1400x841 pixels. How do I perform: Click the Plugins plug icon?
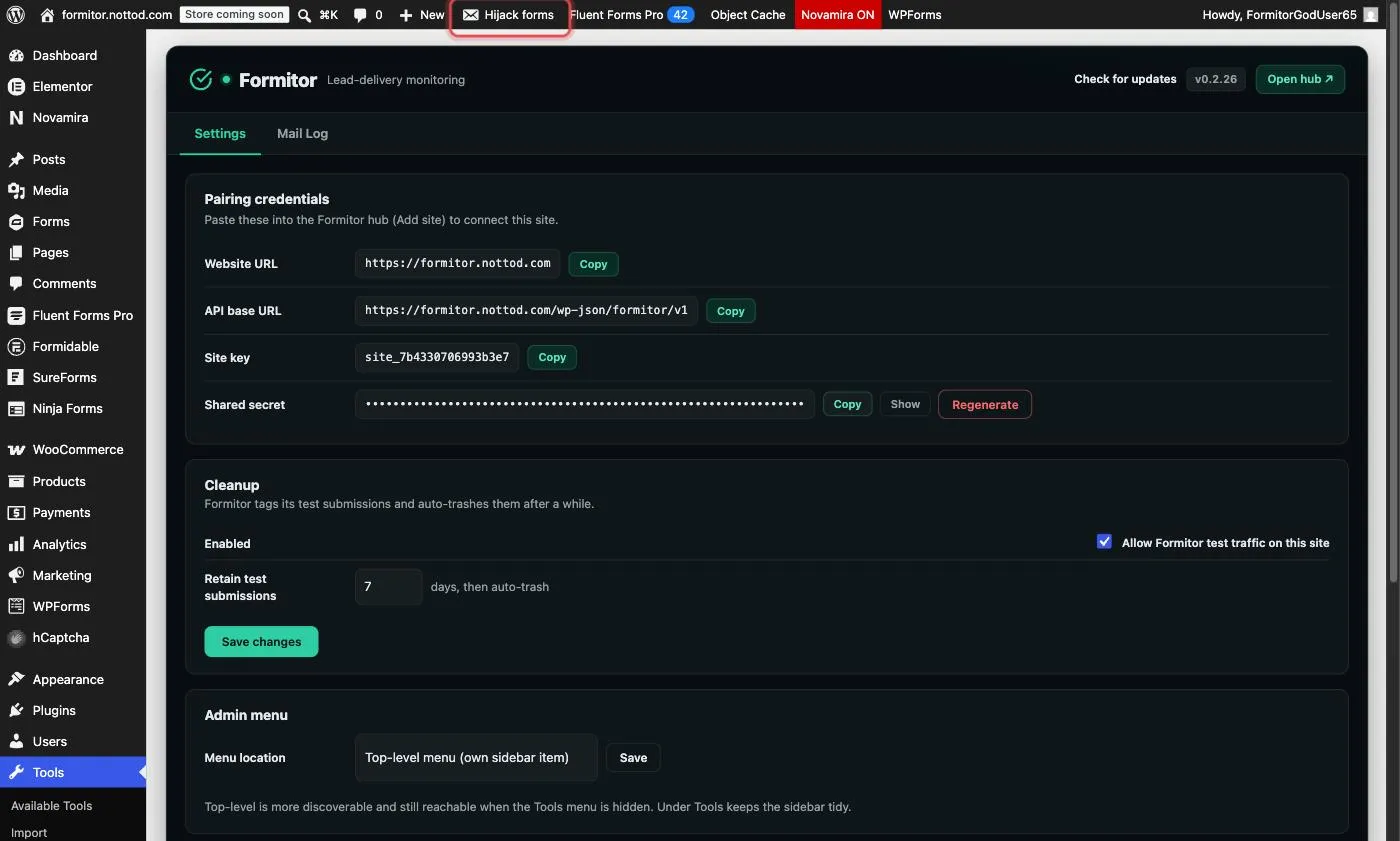(16, 710)
